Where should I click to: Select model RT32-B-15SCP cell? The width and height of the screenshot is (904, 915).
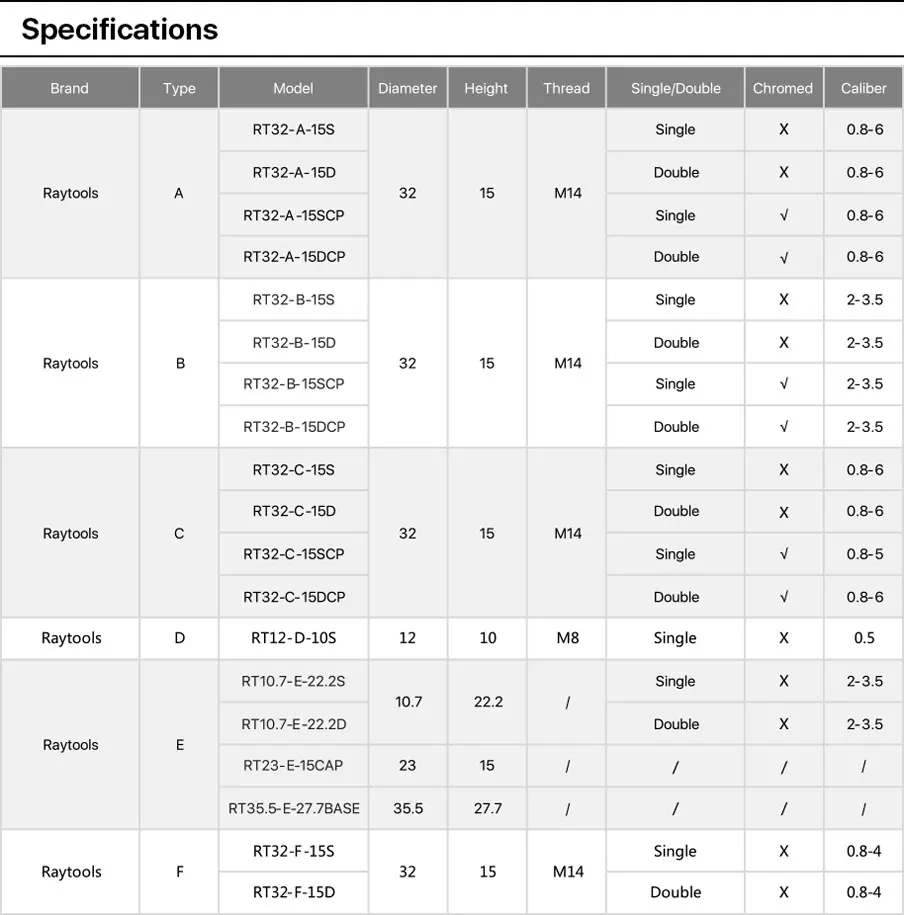coord(294,384)
